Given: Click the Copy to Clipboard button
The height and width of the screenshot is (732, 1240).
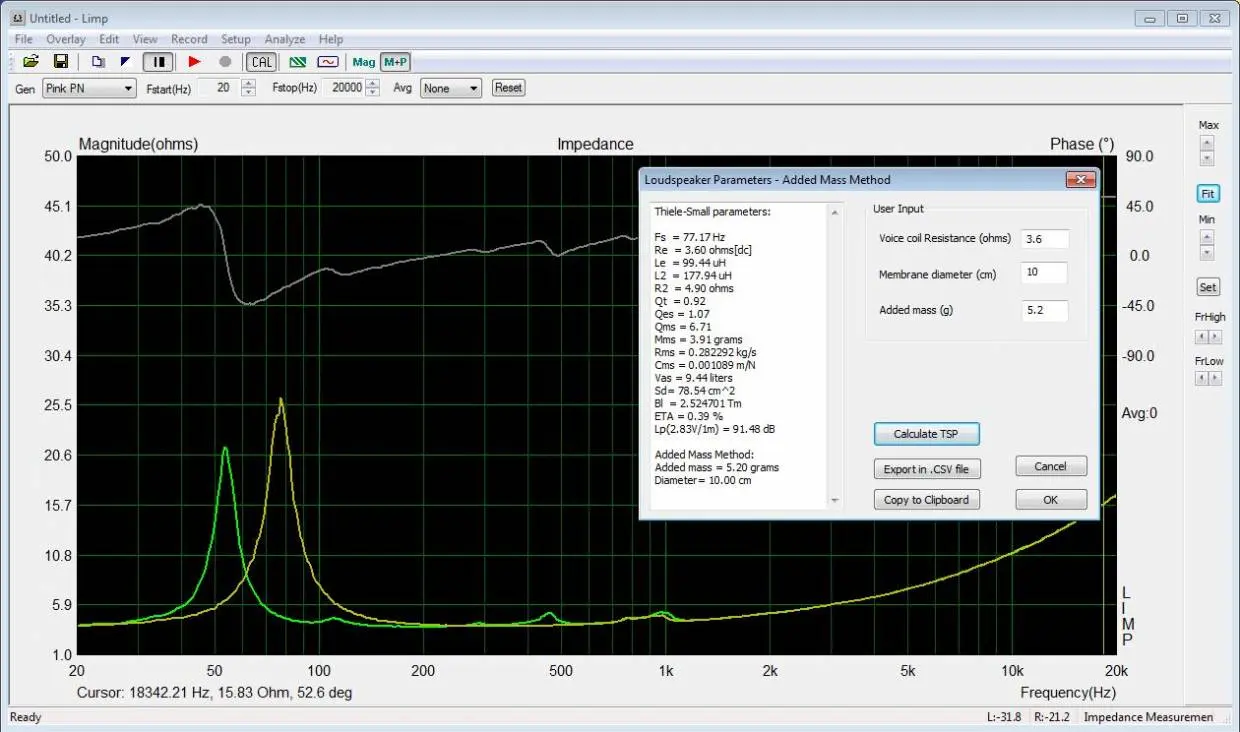Looking at the screenshot, I should pos(926,500).
